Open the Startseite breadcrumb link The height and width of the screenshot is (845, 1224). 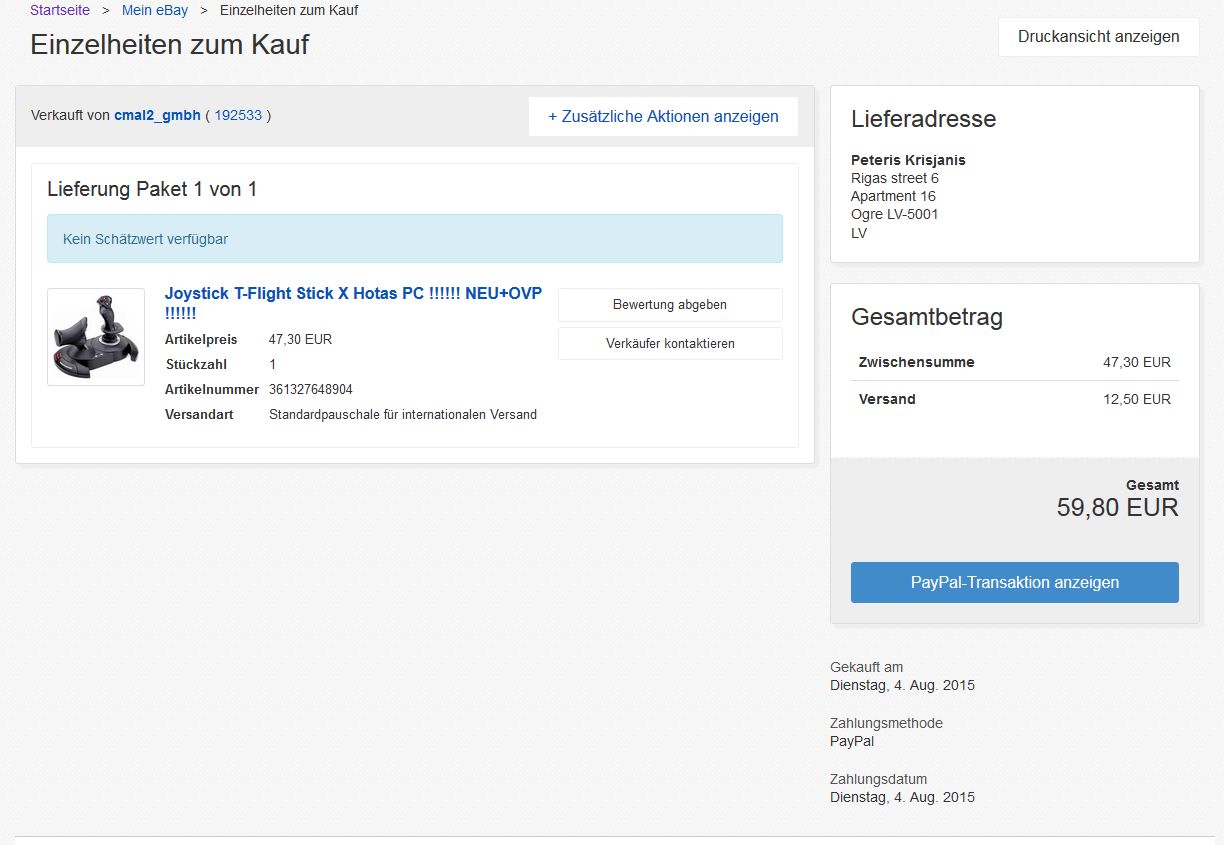click(60, 10)
